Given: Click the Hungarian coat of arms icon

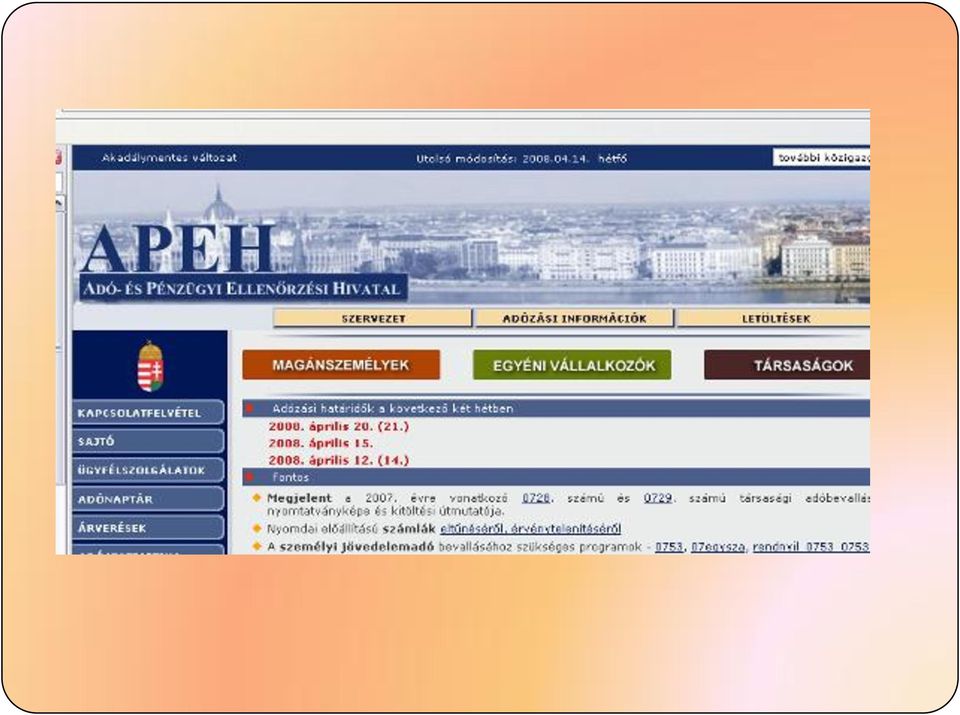Looking at the screenshot, I should (x=150, y=367).
